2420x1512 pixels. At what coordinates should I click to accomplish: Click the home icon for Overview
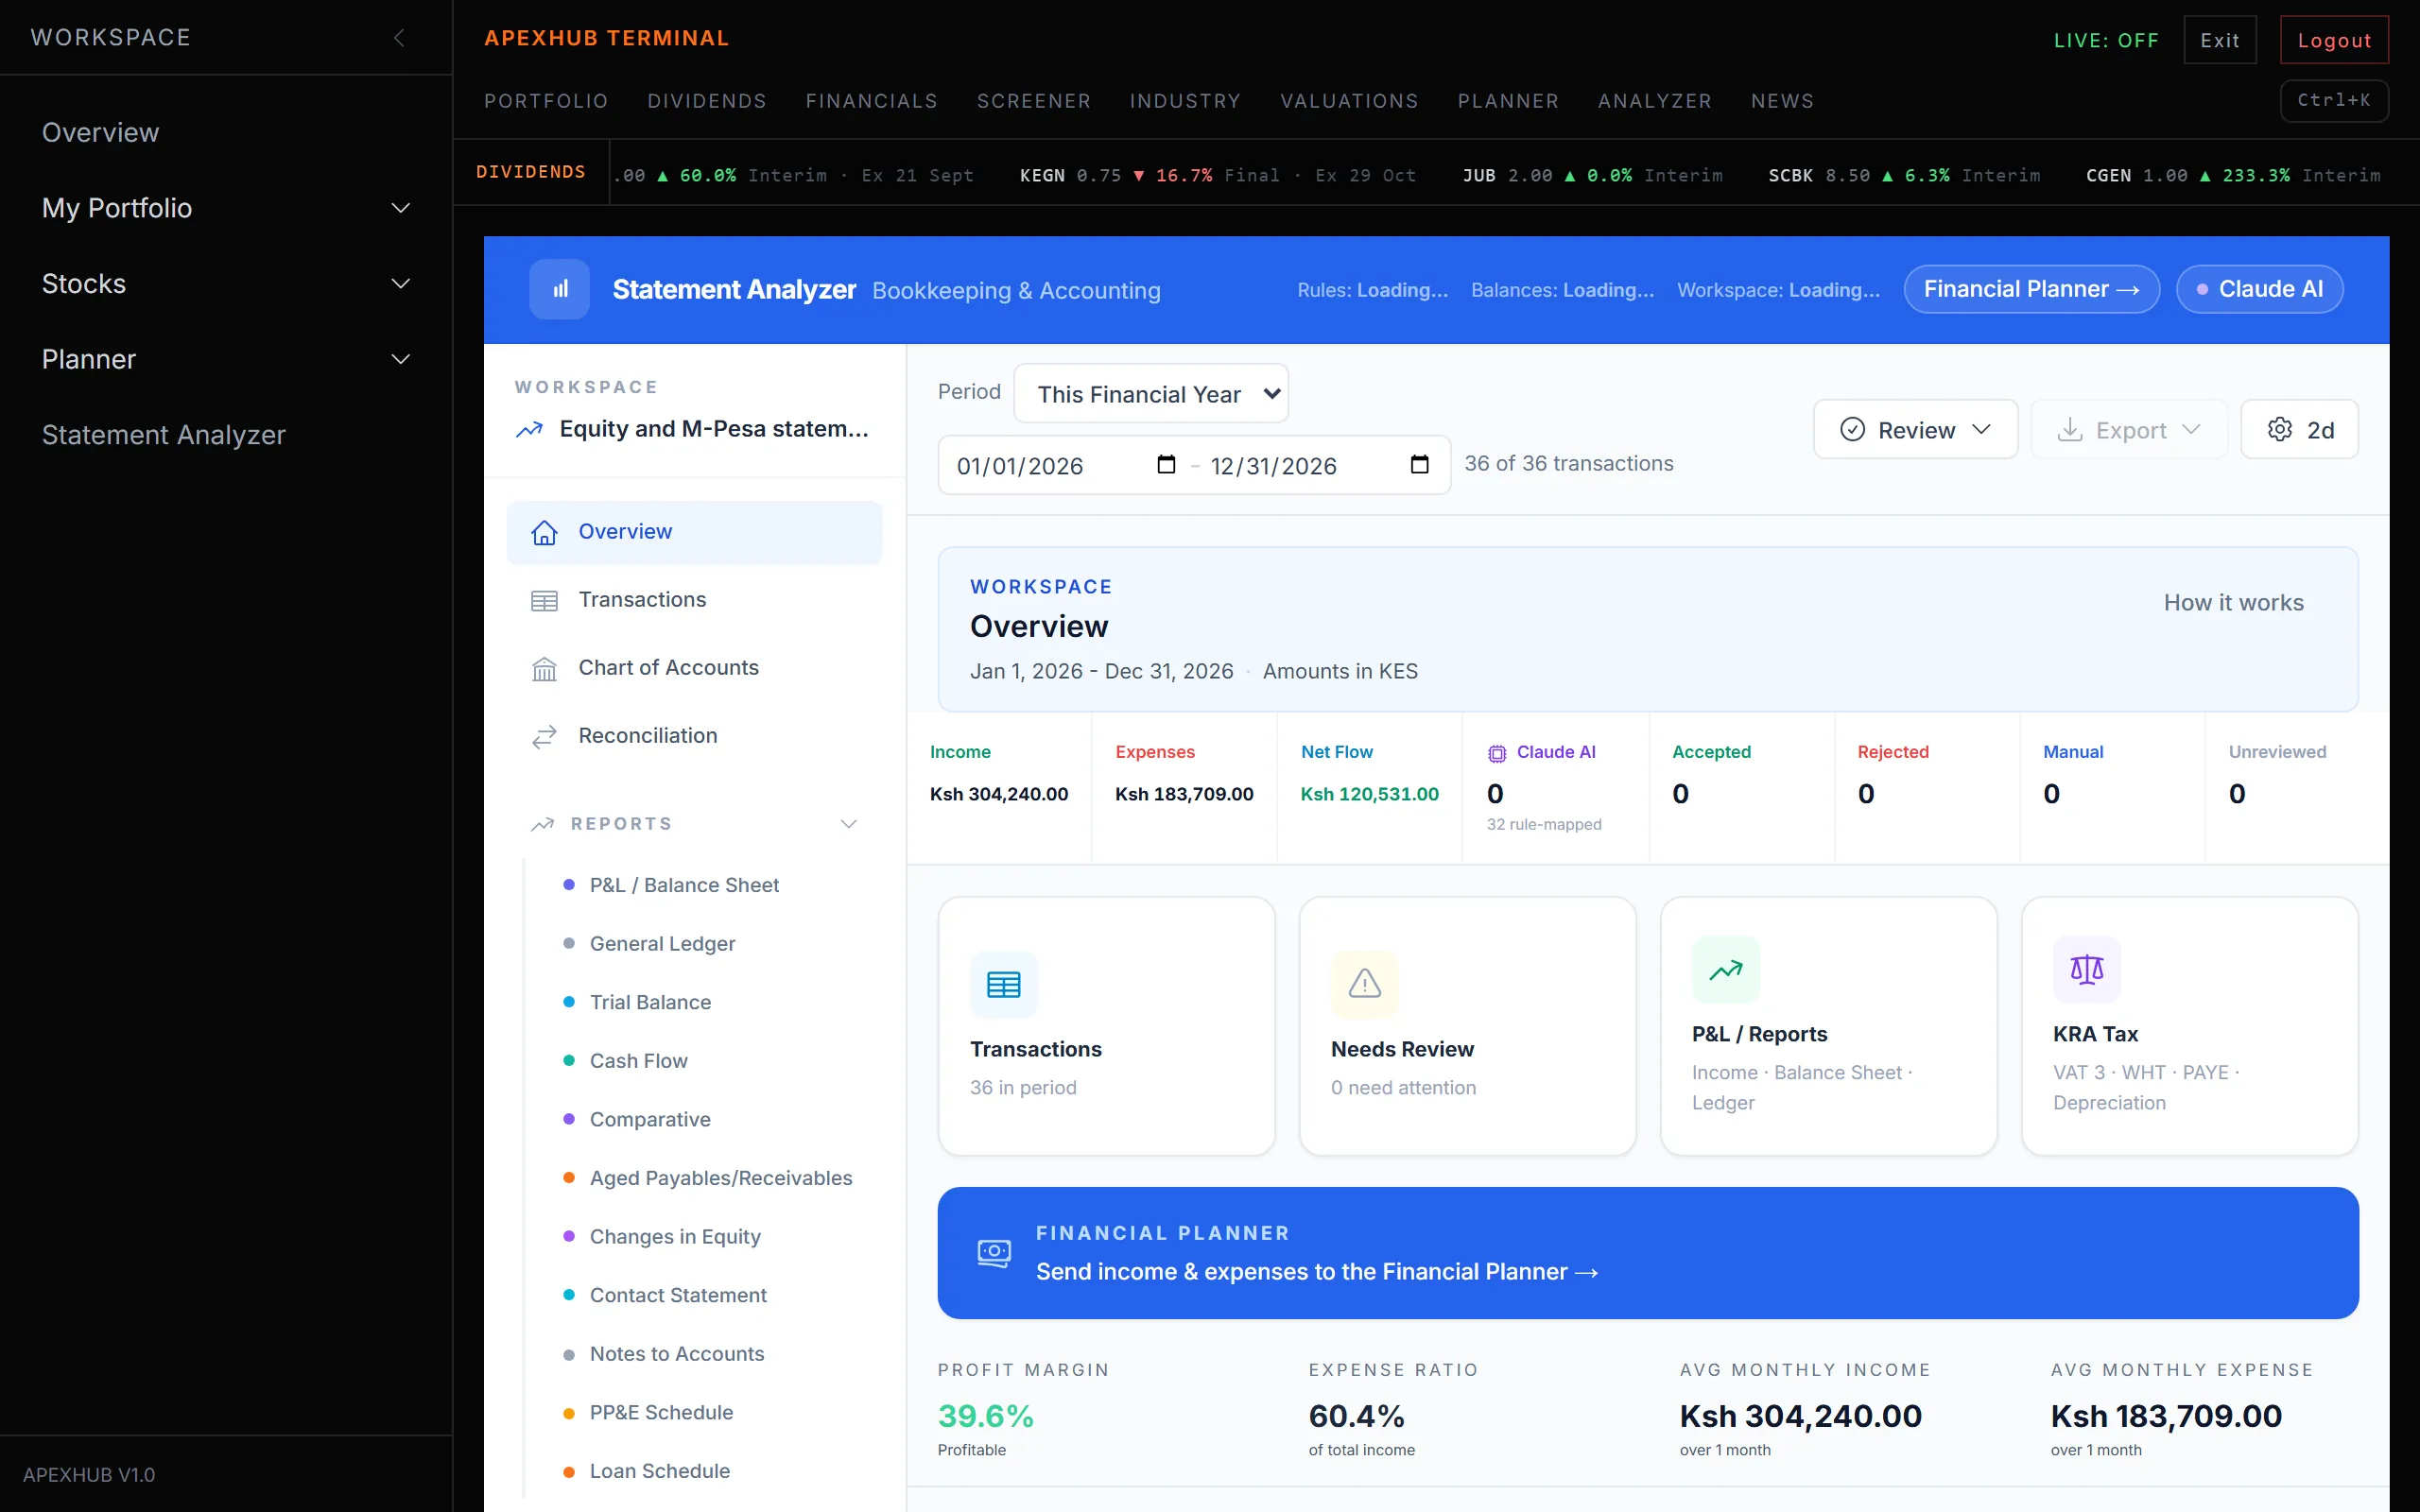click(x=544, y=532)
